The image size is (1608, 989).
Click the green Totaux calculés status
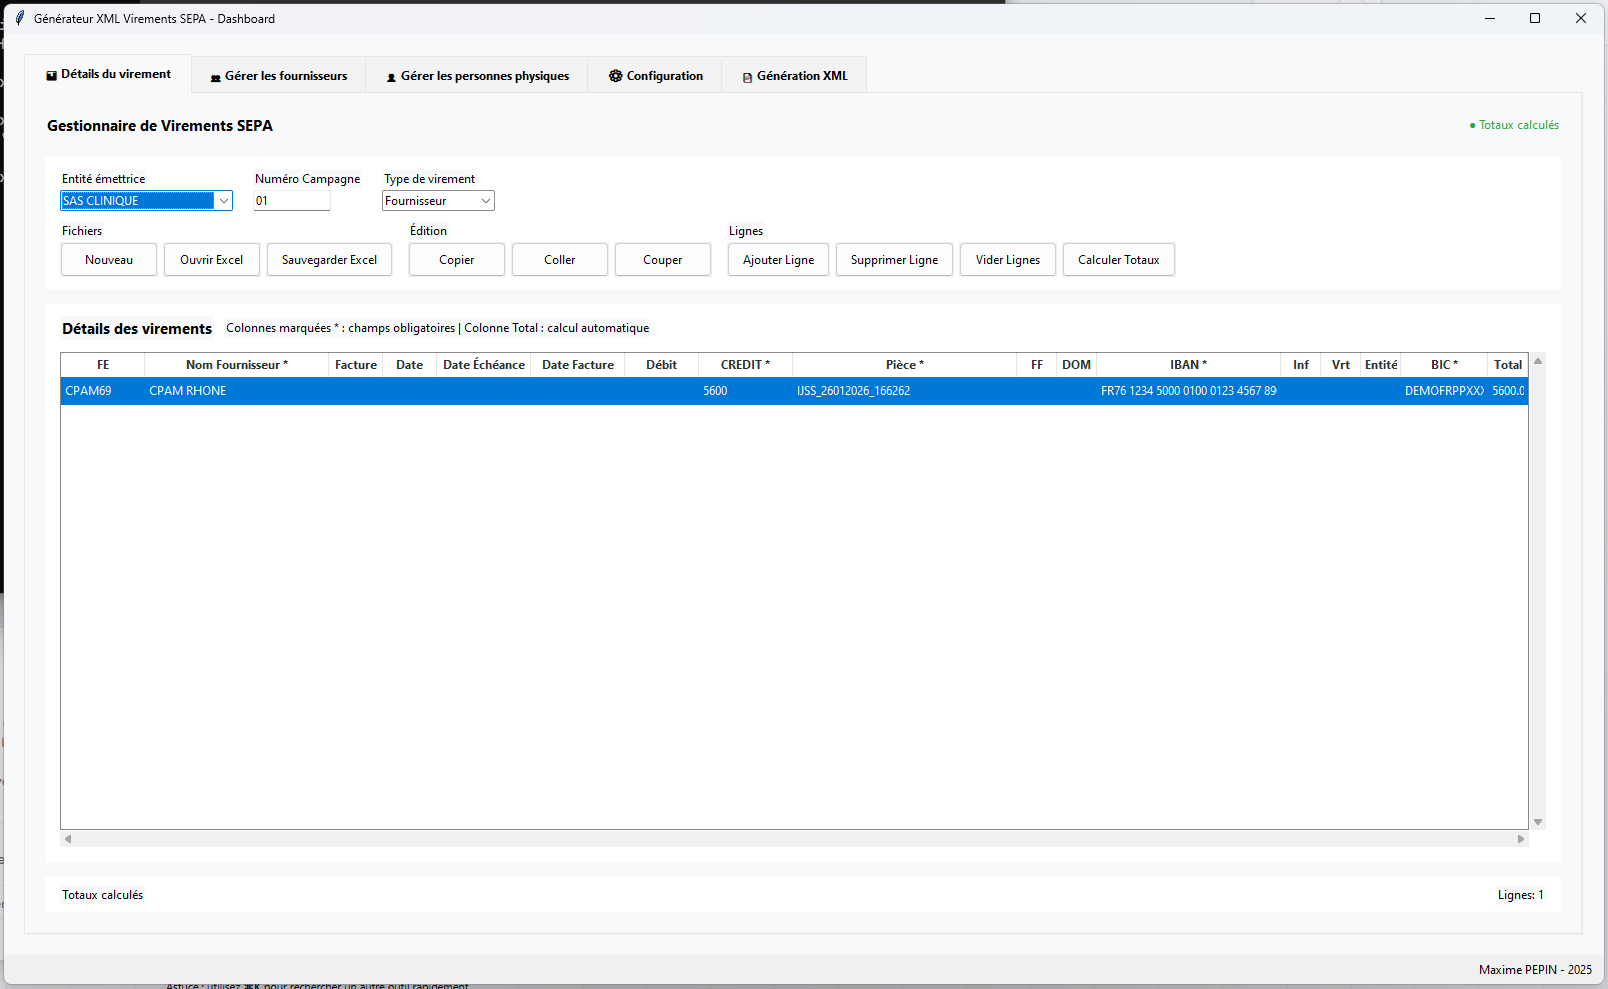pyautogui.click(x=1514, y=125)
